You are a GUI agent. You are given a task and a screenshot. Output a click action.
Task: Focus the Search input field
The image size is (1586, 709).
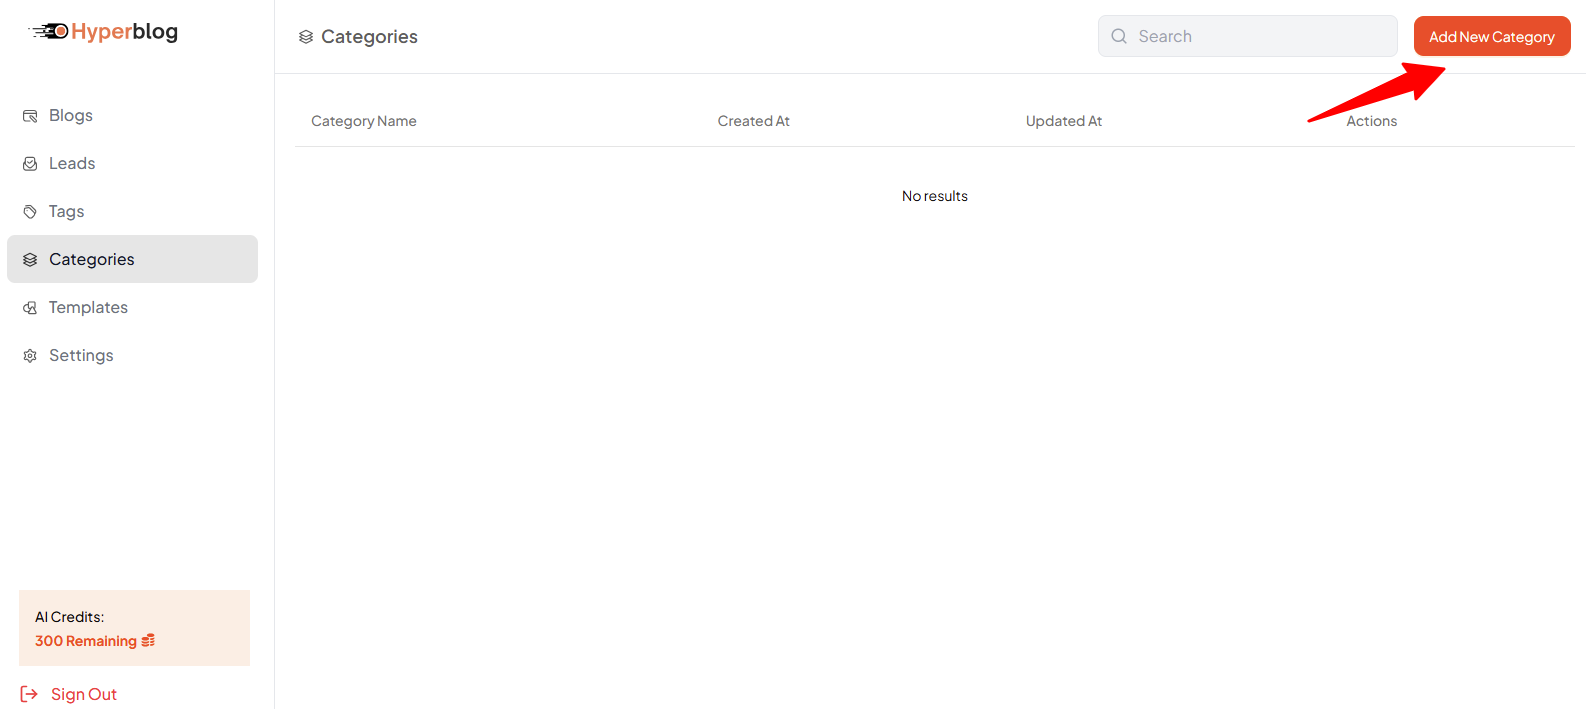(x=1248, y=36)
